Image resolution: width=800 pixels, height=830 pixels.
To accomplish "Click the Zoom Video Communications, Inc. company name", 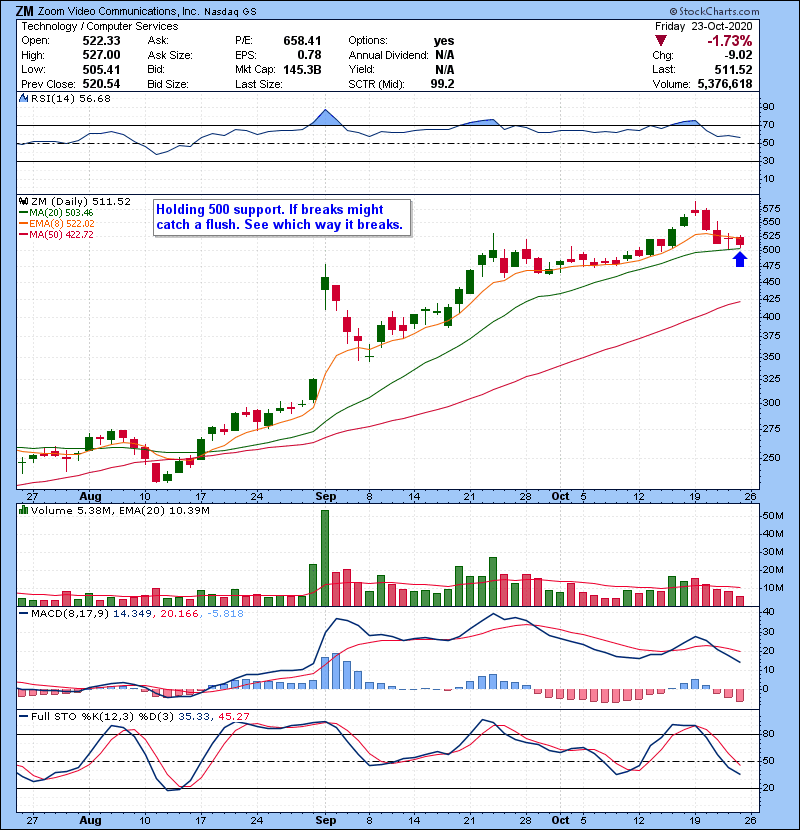I will coord(119,11).
